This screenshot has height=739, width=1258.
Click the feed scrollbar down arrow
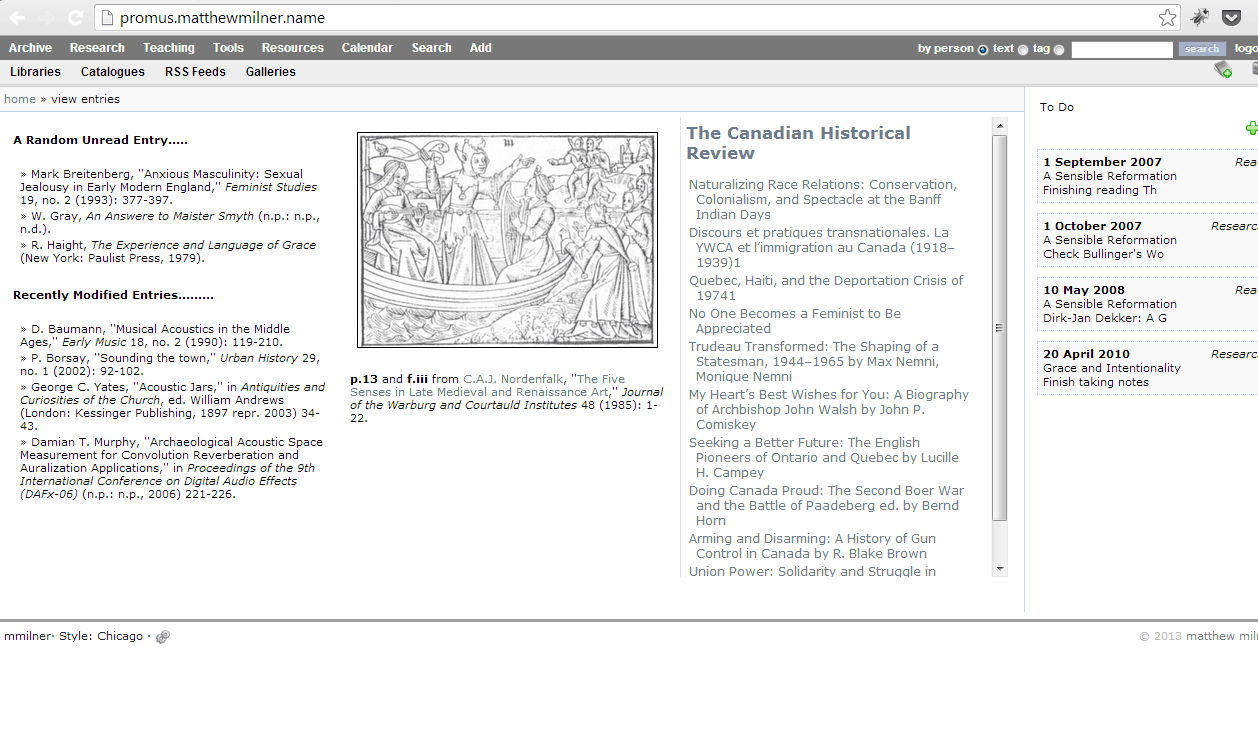[x=1000, y=569]
